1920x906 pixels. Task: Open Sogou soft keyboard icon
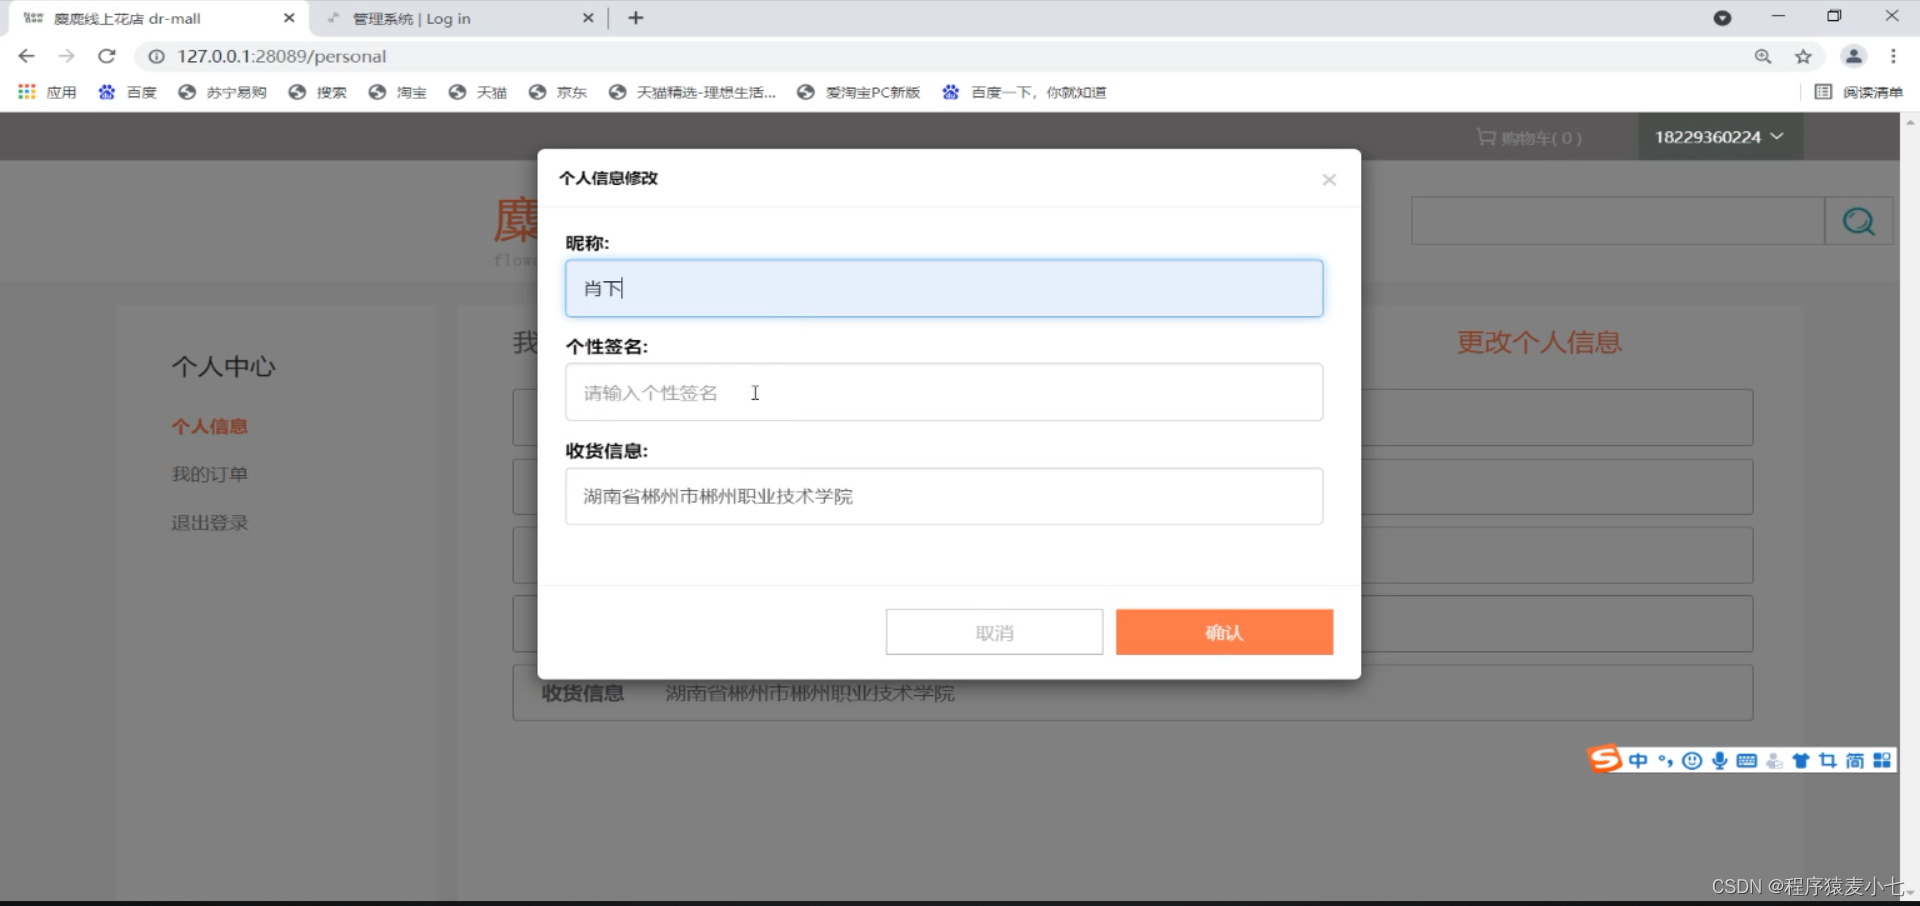tap(1747, 761)
